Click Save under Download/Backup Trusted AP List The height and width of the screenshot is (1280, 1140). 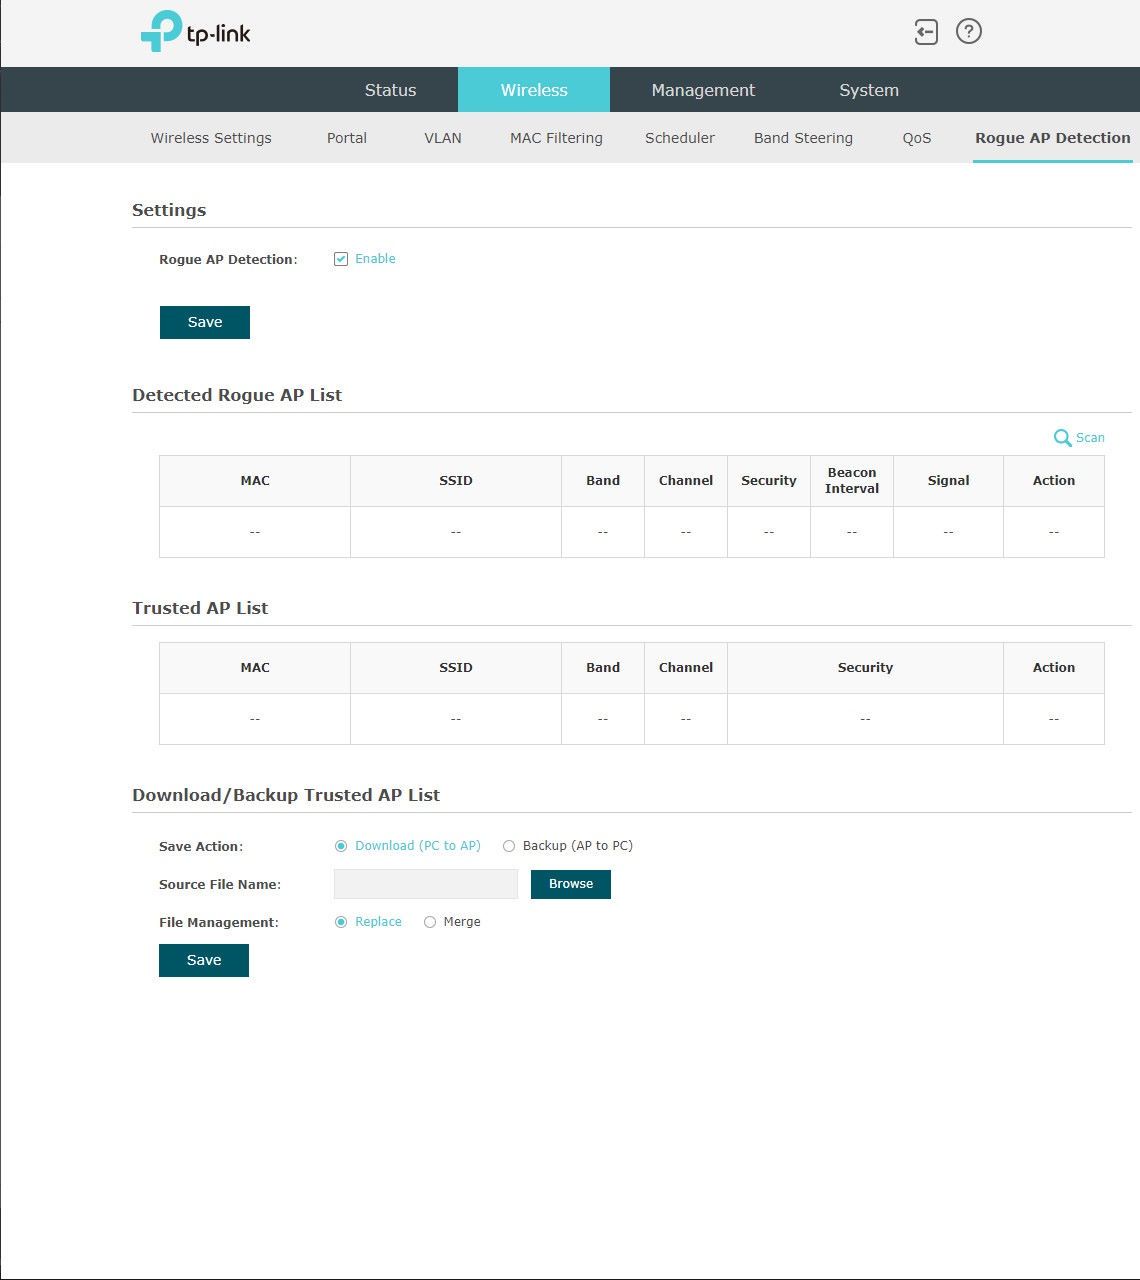pos(204,960)
